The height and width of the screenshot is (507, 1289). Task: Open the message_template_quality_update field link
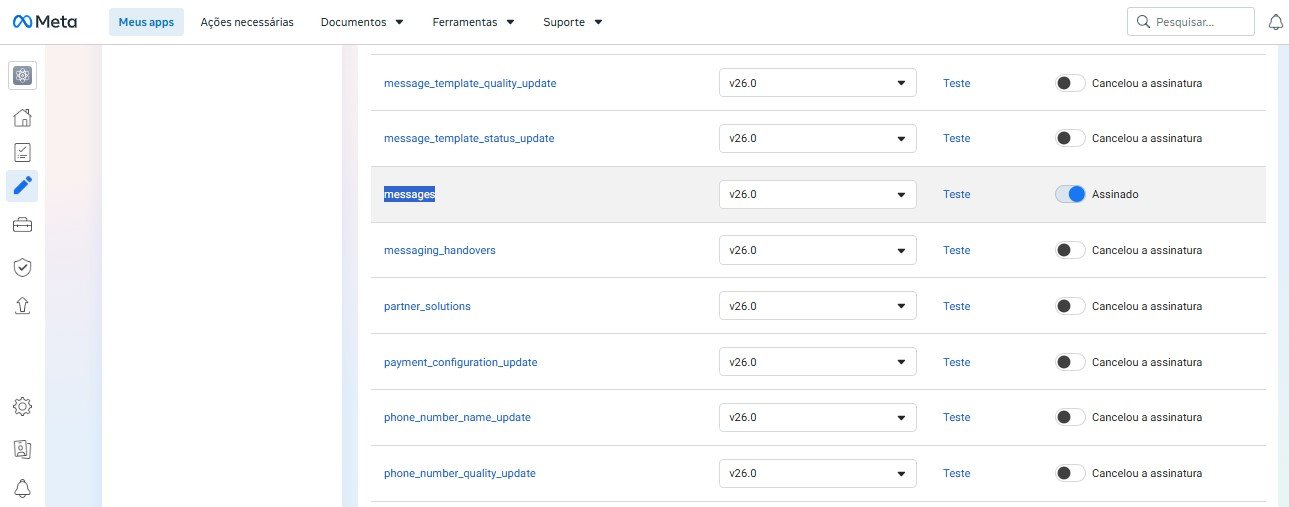pos(470,83)
